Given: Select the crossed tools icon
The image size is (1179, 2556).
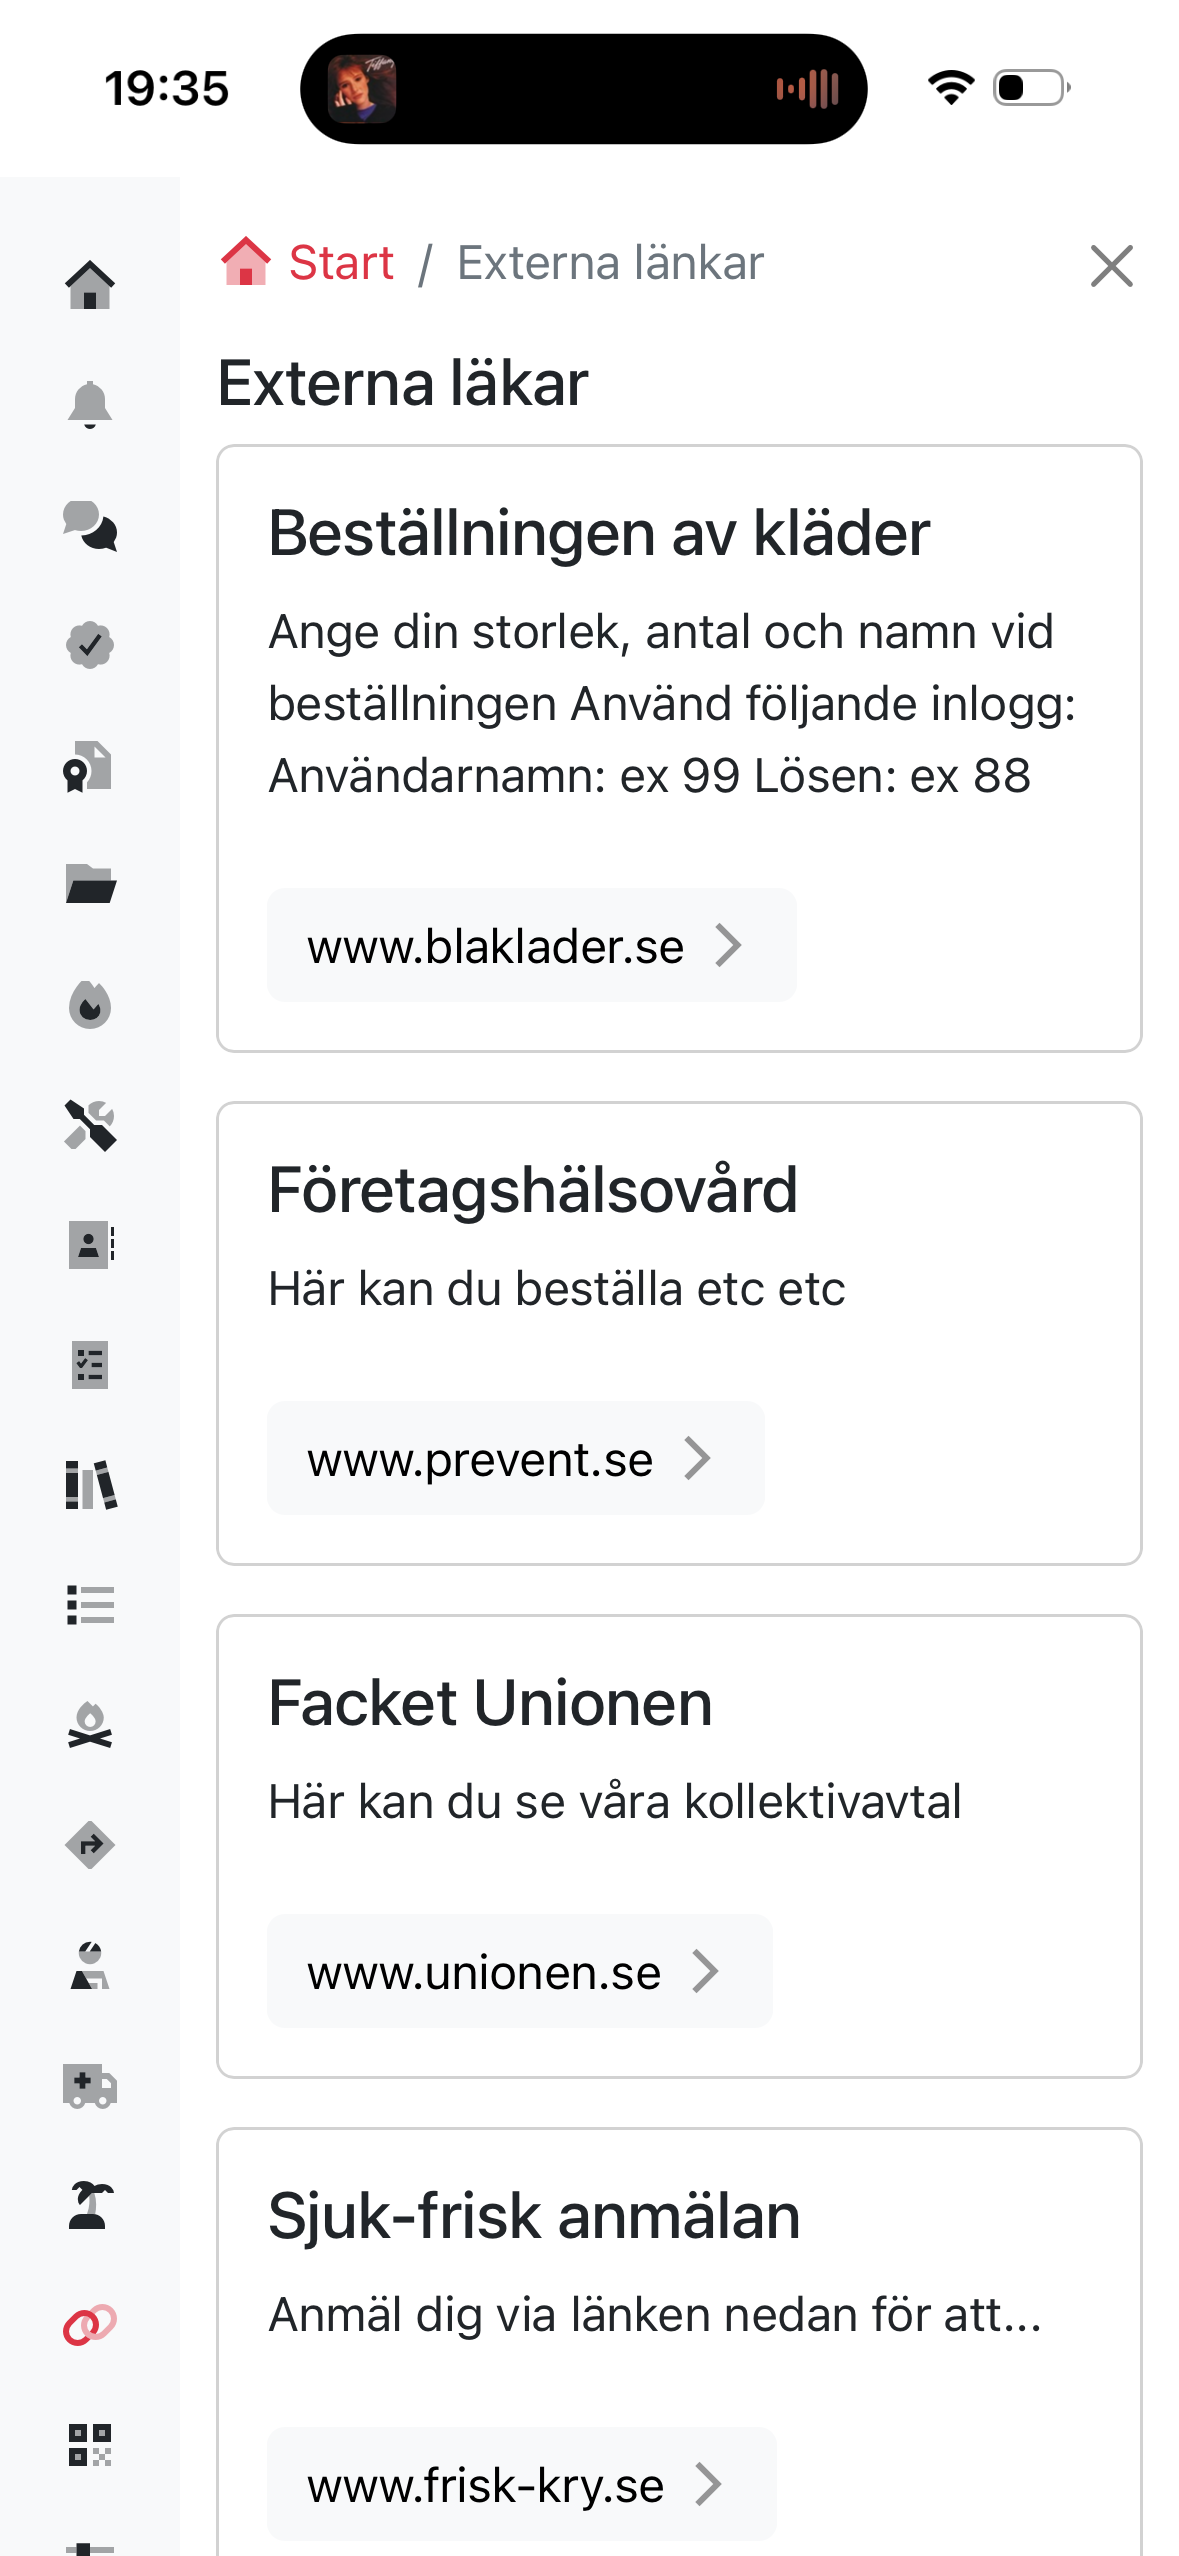Looking at the screenshot, I should point(90,1126).
